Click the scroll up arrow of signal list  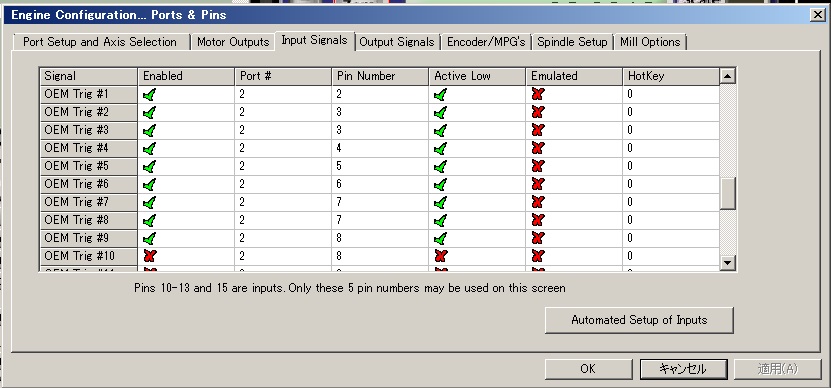pos(728,76)
